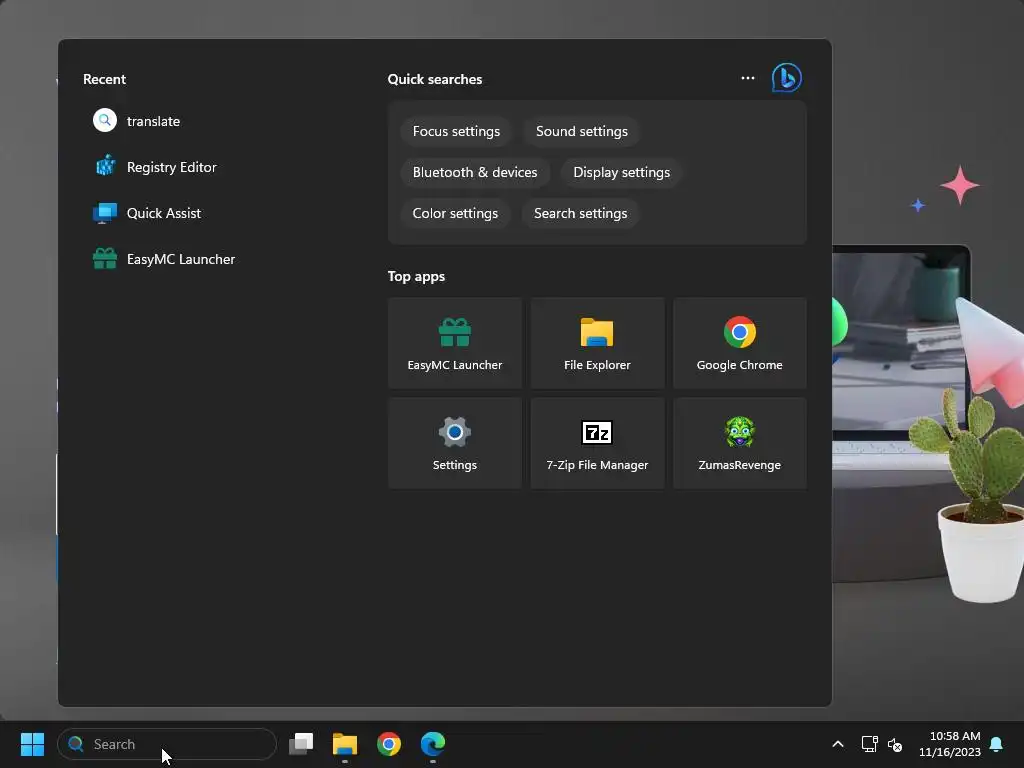Open Google Chrome from the taskbar
1024x768 pixels.
click(389, 744)
